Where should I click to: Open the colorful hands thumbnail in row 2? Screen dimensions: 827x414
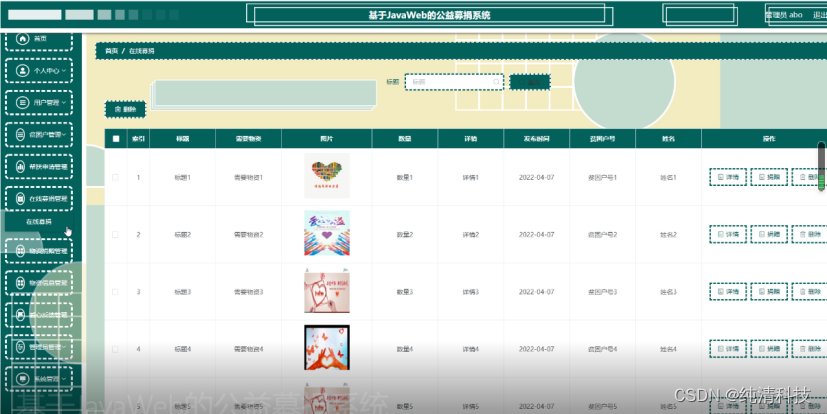(327, 233)
